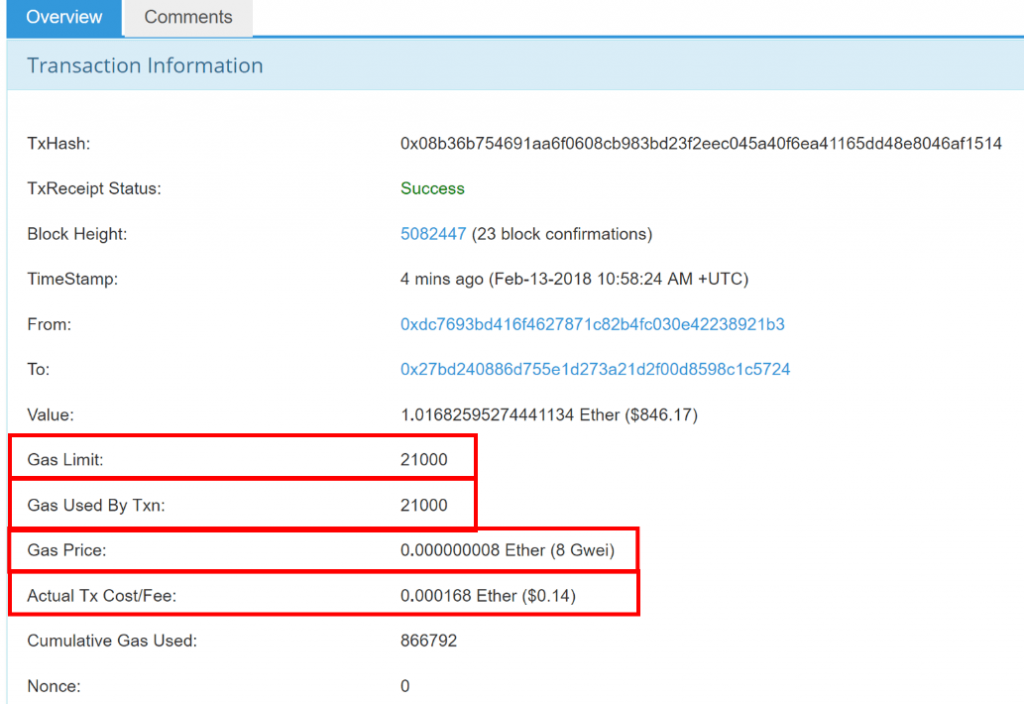Open block 5082447 link

click(x=433, y=234)
